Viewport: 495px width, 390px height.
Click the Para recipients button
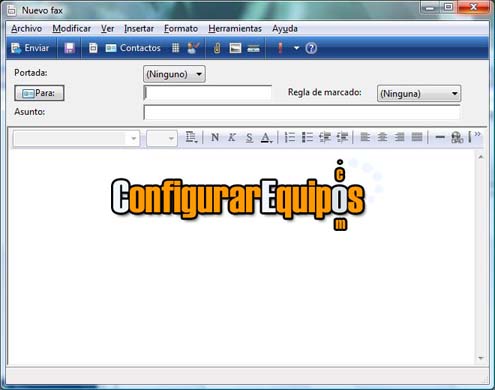pyautogui.click(x=39, y=93)
